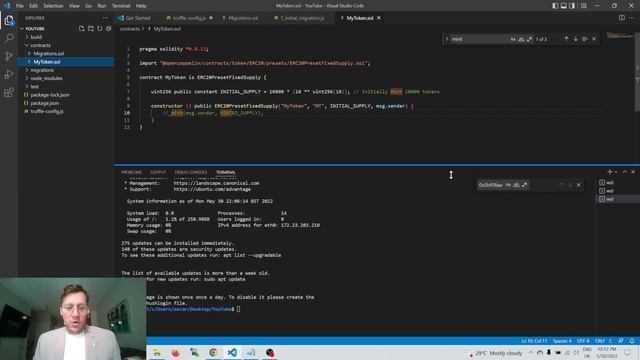Close the terminal find widget

(578, 185)
